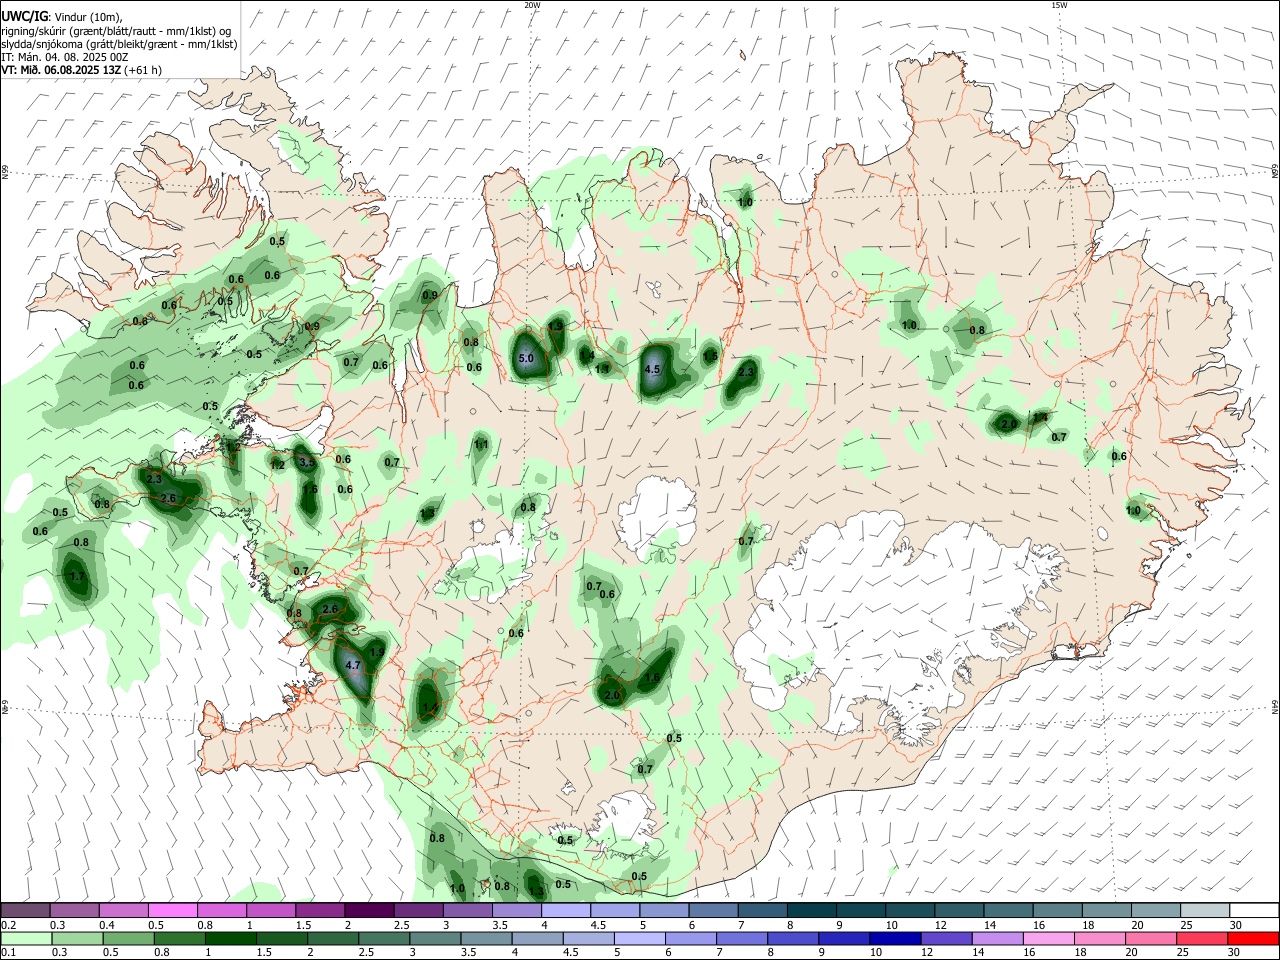The image size is (1280, 960).
Task: Click the royal blue 9–10 rain swatch
Action: [844, 938]
